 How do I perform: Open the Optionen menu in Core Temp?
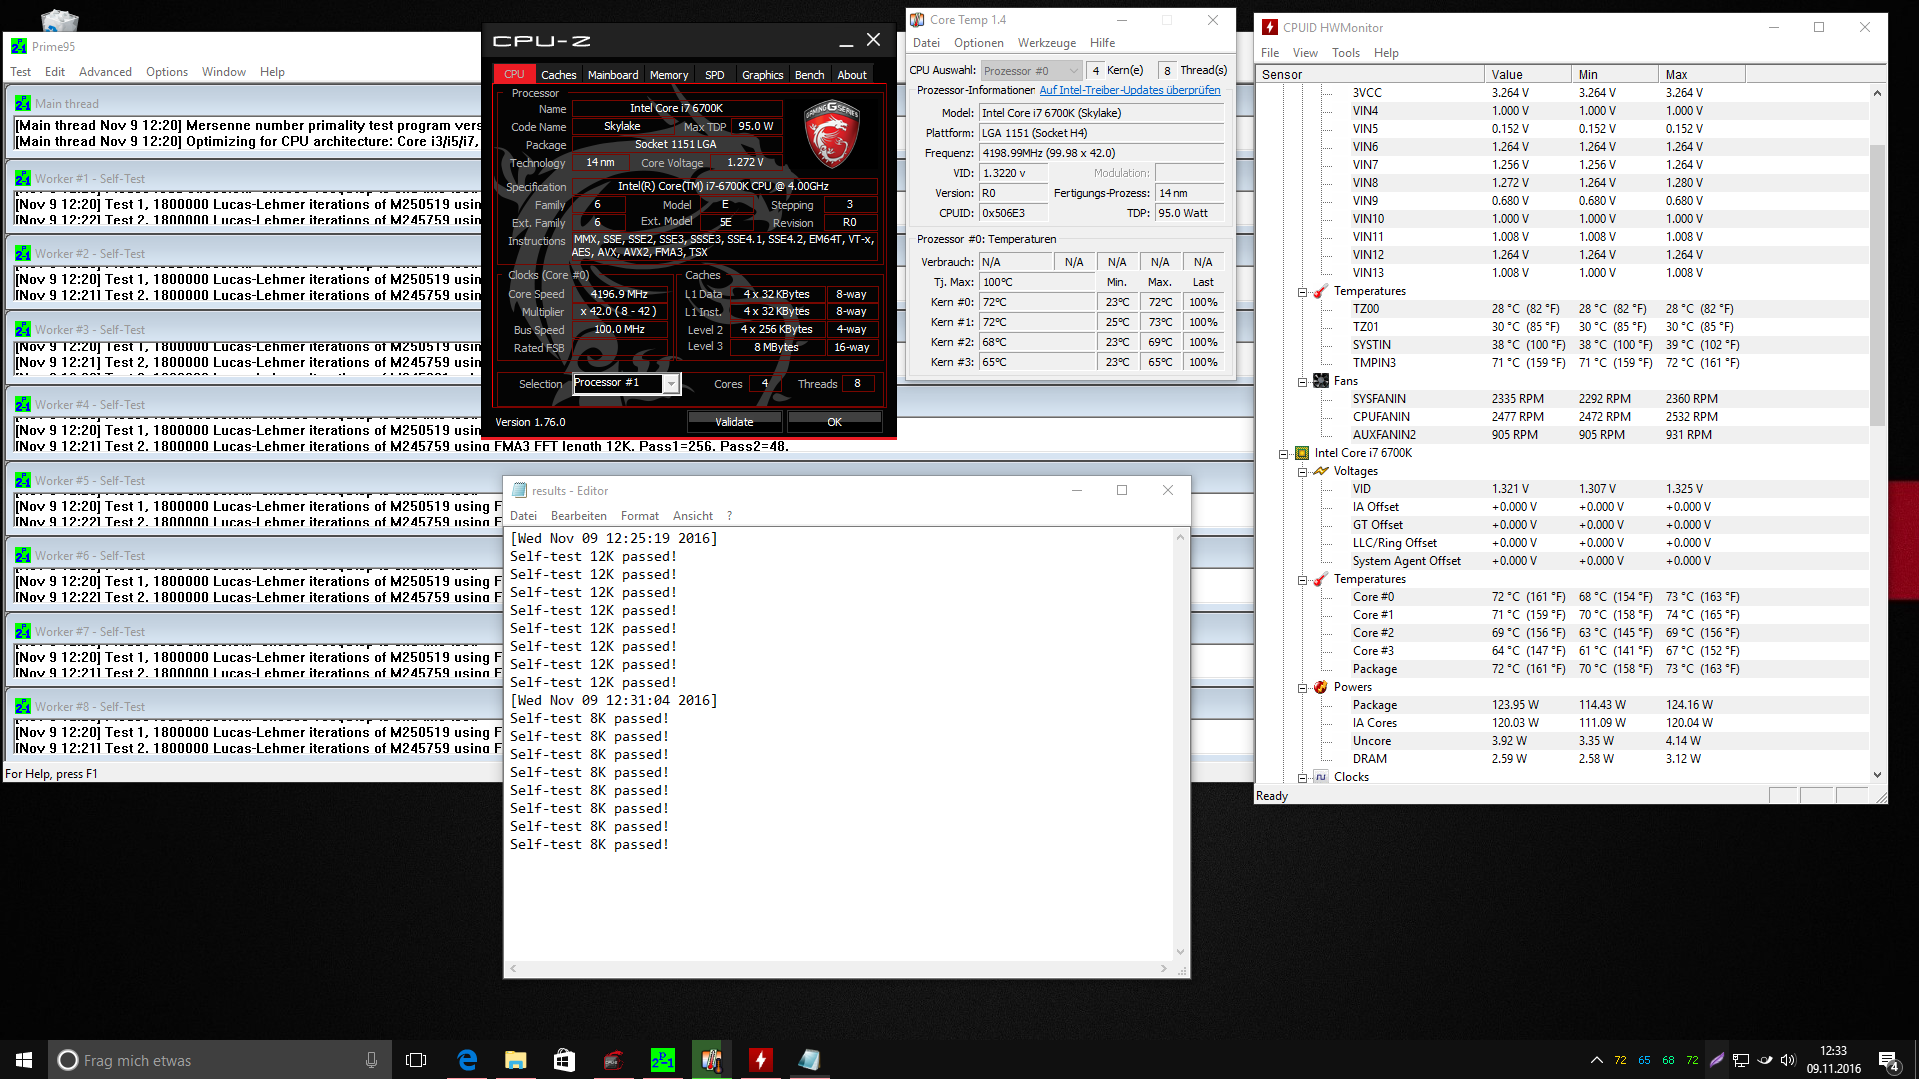tap(978, 43)
